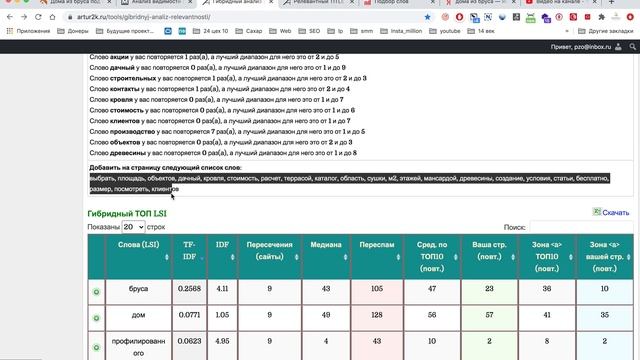The width and height of the screenshot is (640, 360).
Task: Open the youtube bookmark folder
Action: click(444, 31)
